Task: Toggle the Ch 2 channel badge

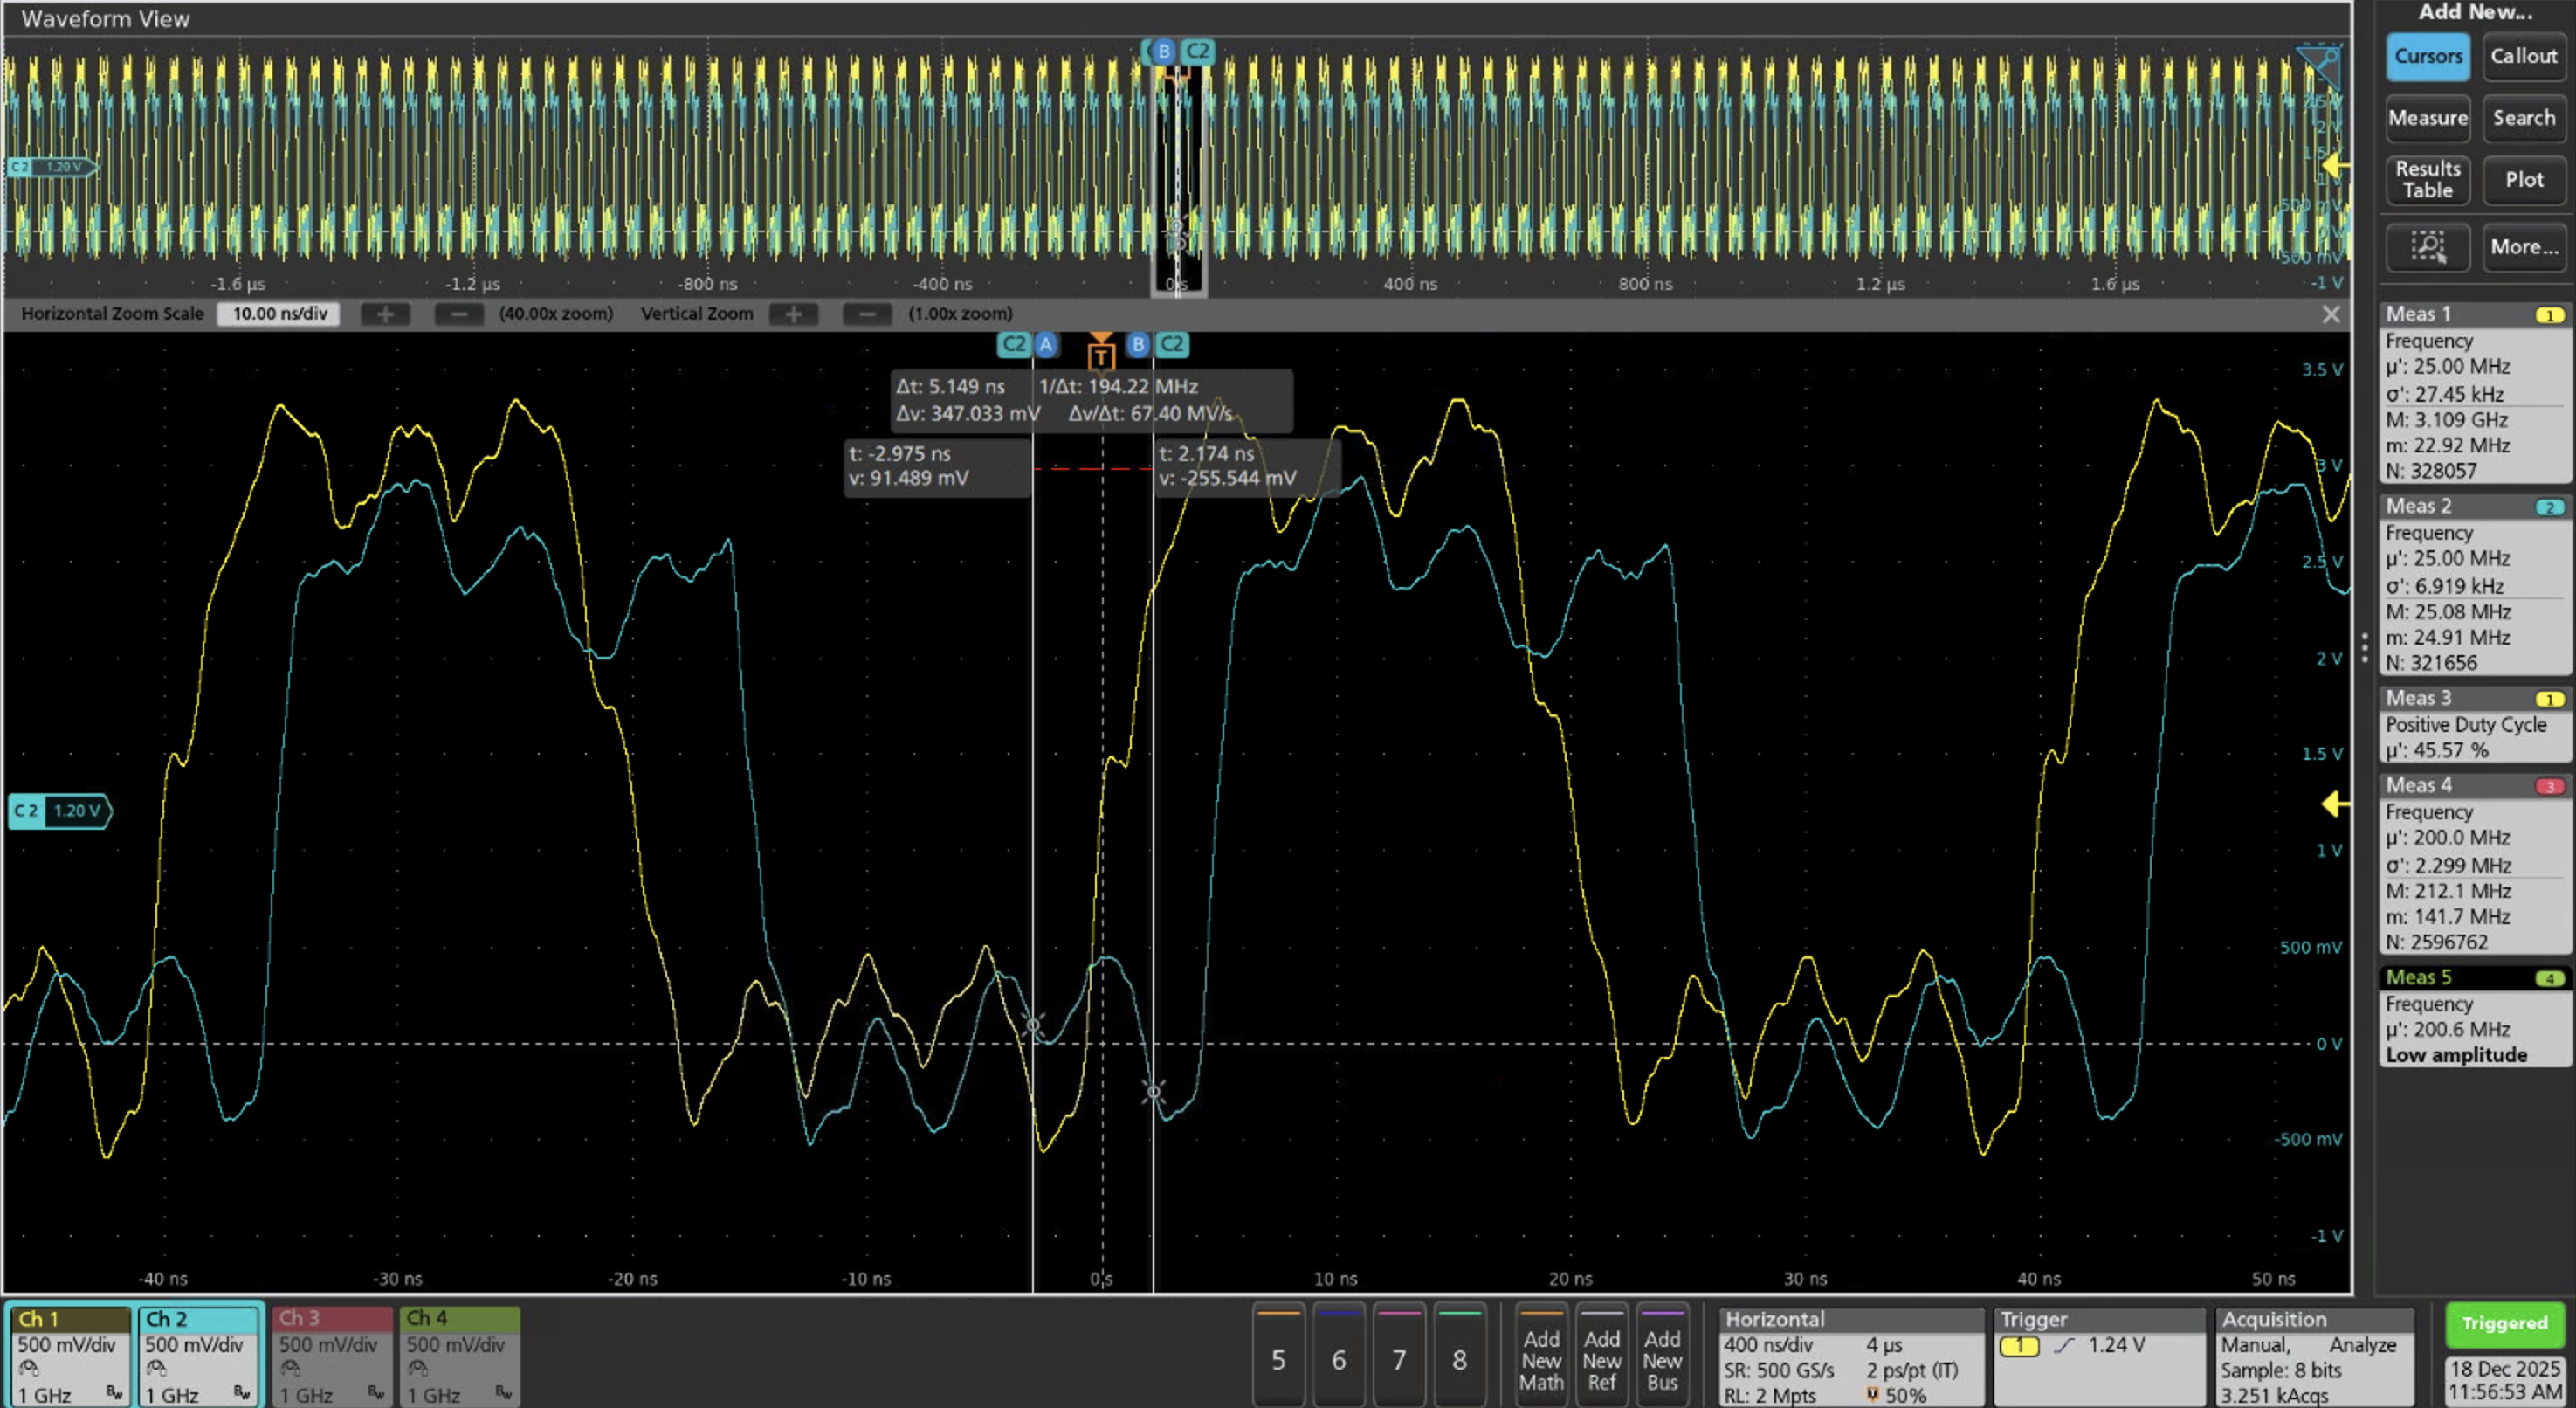Action: click(x=199, y=1356)
